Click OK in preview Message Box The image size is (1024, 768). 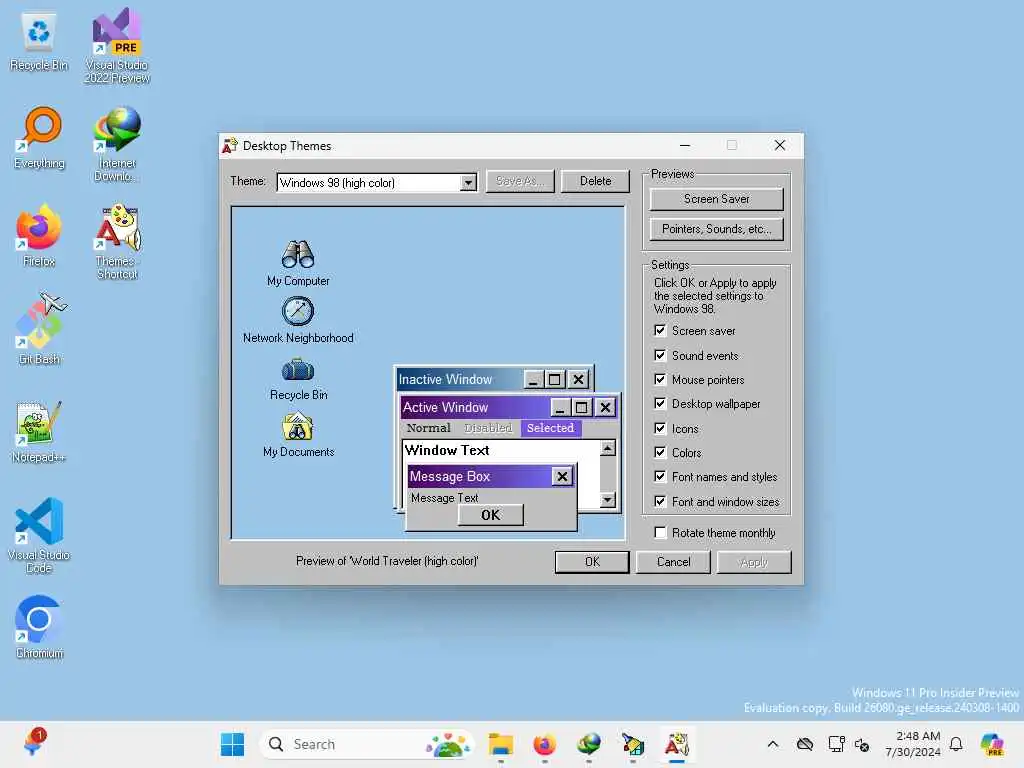490,515
